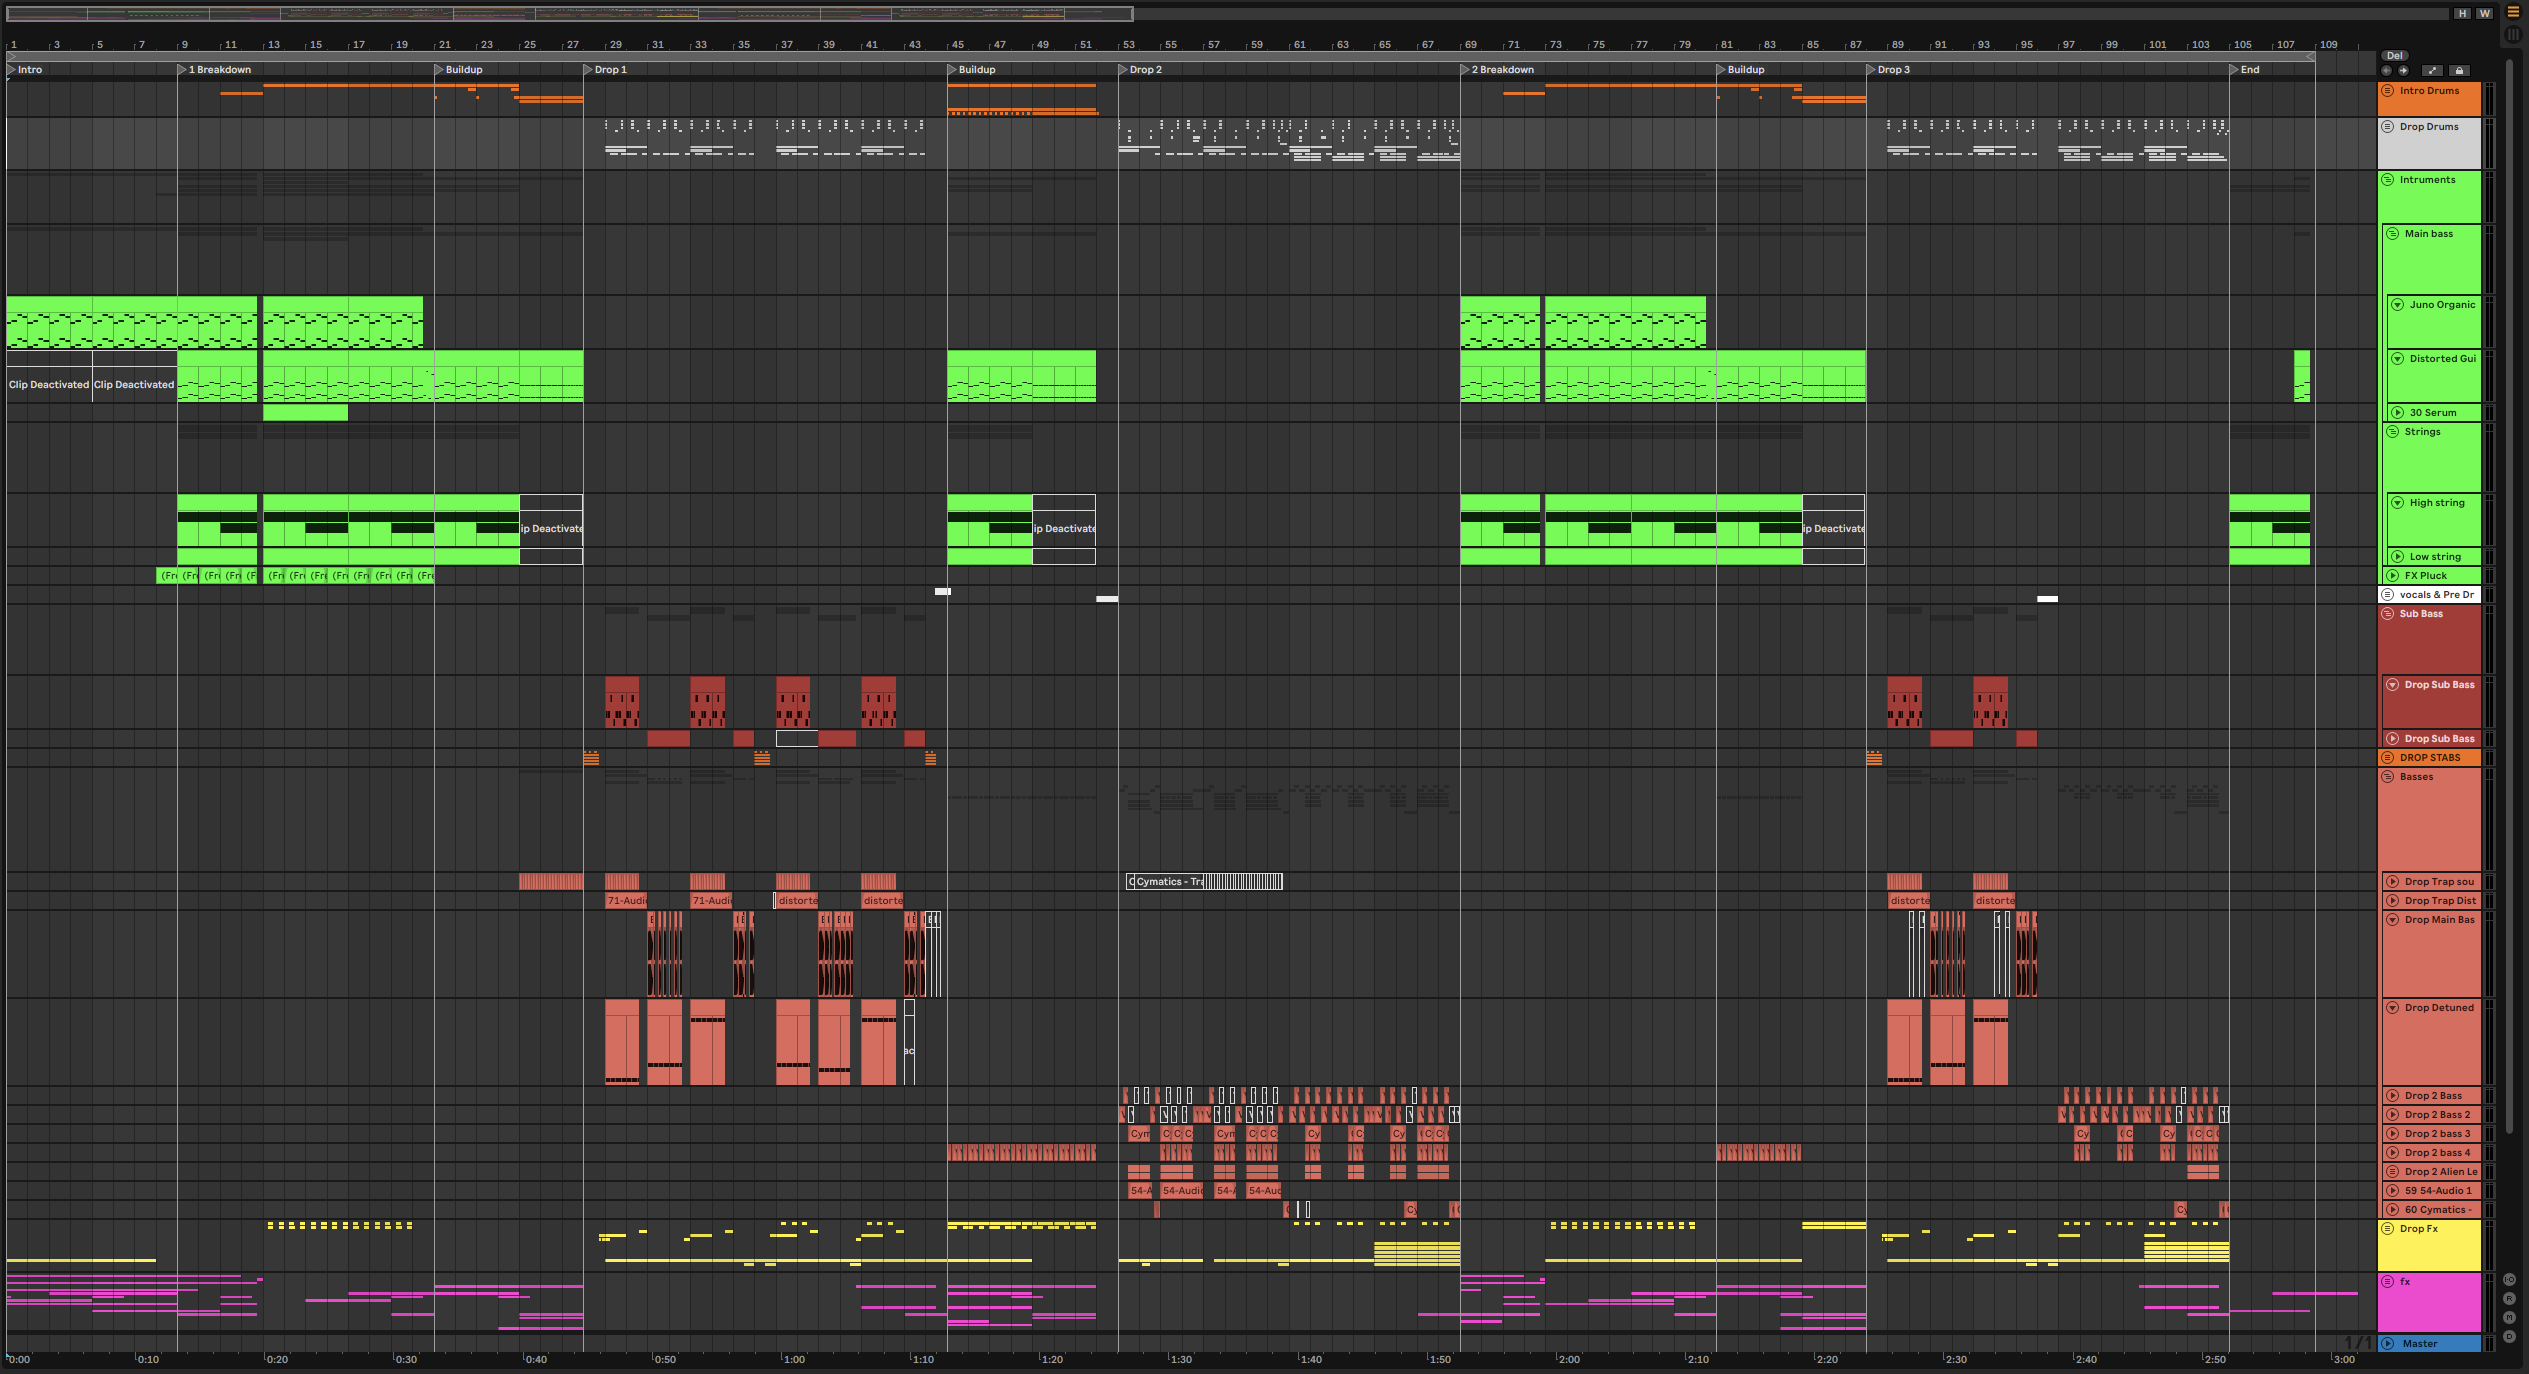Click the Master track unfold icon
Screen dimensions: 2529x1374
coord(2387,1344)
